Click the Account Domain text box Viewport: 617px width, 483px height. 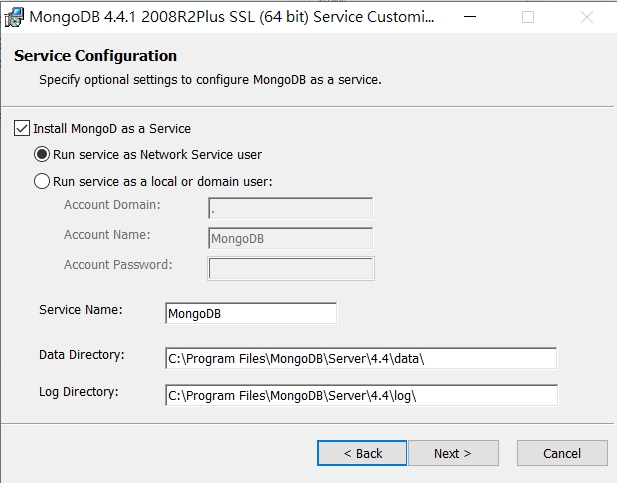point(290,209)
